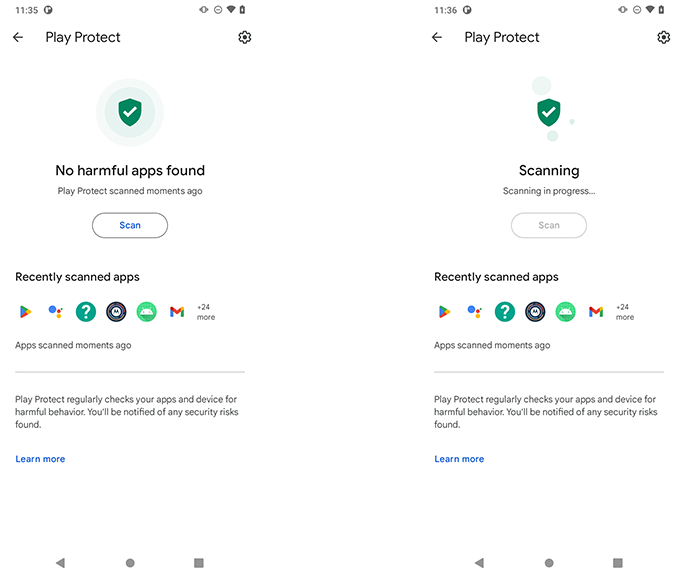Viewport: 679px width, 578px height.
Task: Tap the greyed-out Scan button
Action: (549, 225)
